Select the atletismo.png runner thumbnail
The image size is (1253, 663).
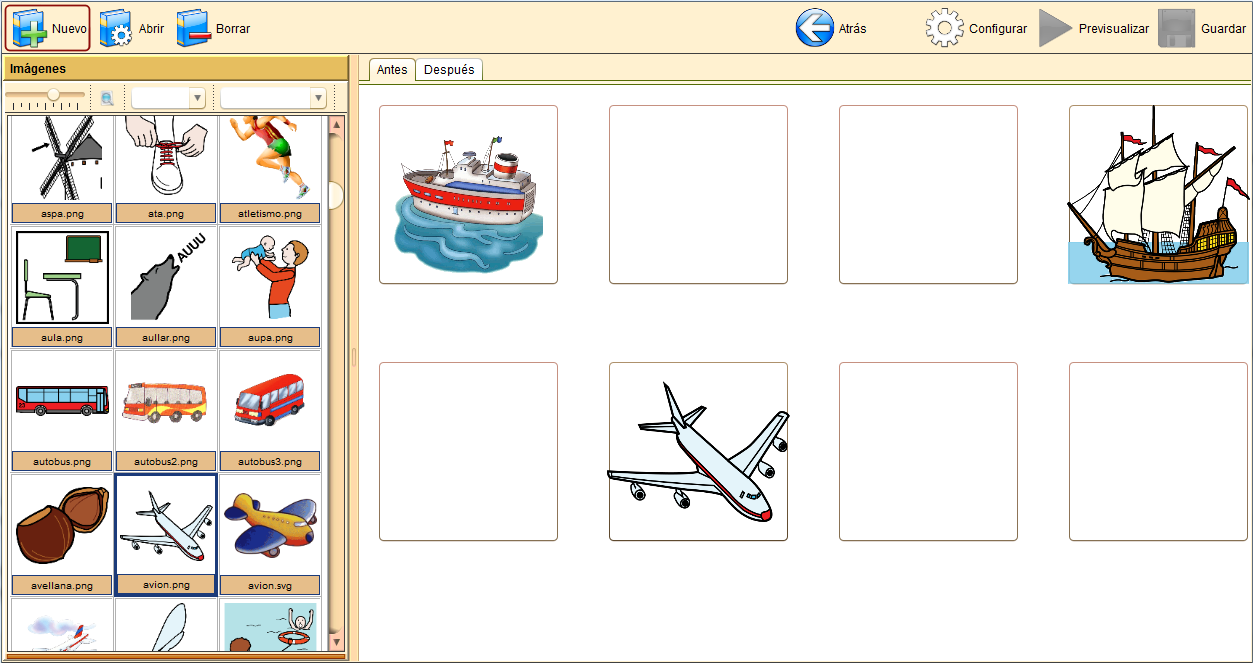270,160
